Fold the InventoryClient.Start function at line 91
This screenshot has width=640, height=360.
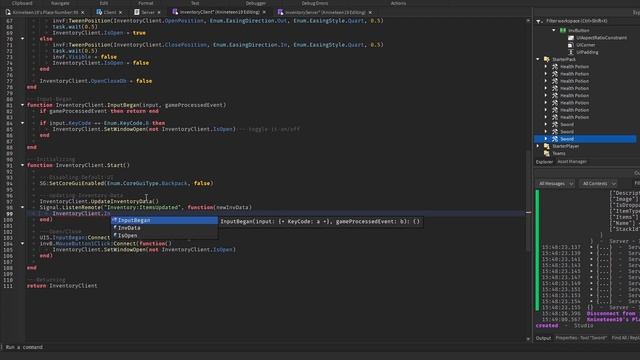[x=22, y=165]
